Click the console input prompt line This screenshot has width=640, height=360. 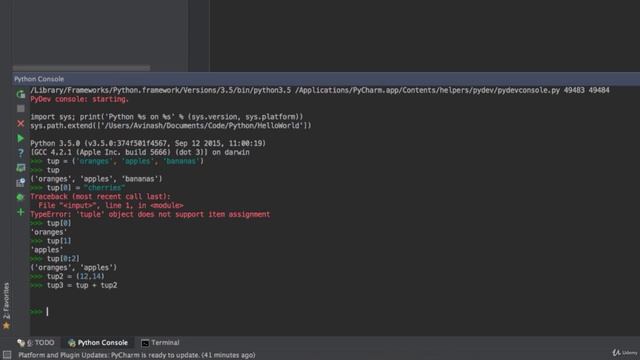(x=335, y=312)
